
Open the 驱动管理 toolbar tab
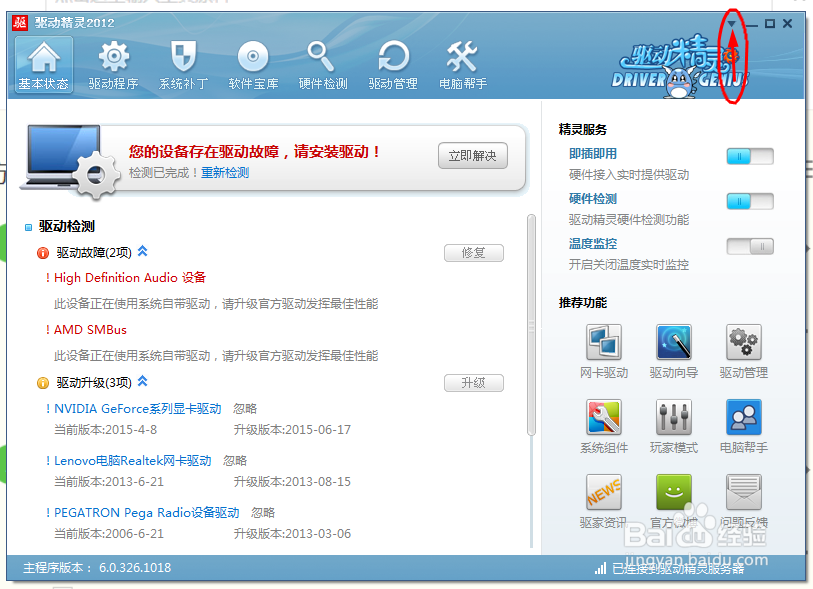393,65
